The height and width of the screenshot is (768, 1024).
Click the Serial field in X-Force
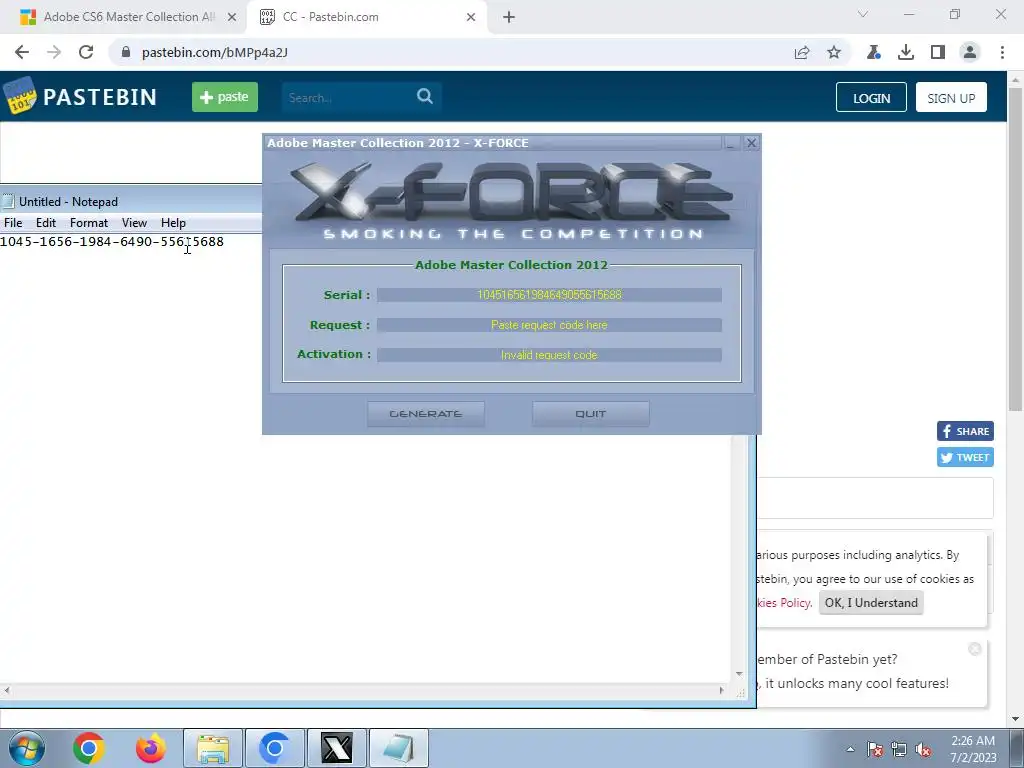pyautogui.click(x=549, y=295)
